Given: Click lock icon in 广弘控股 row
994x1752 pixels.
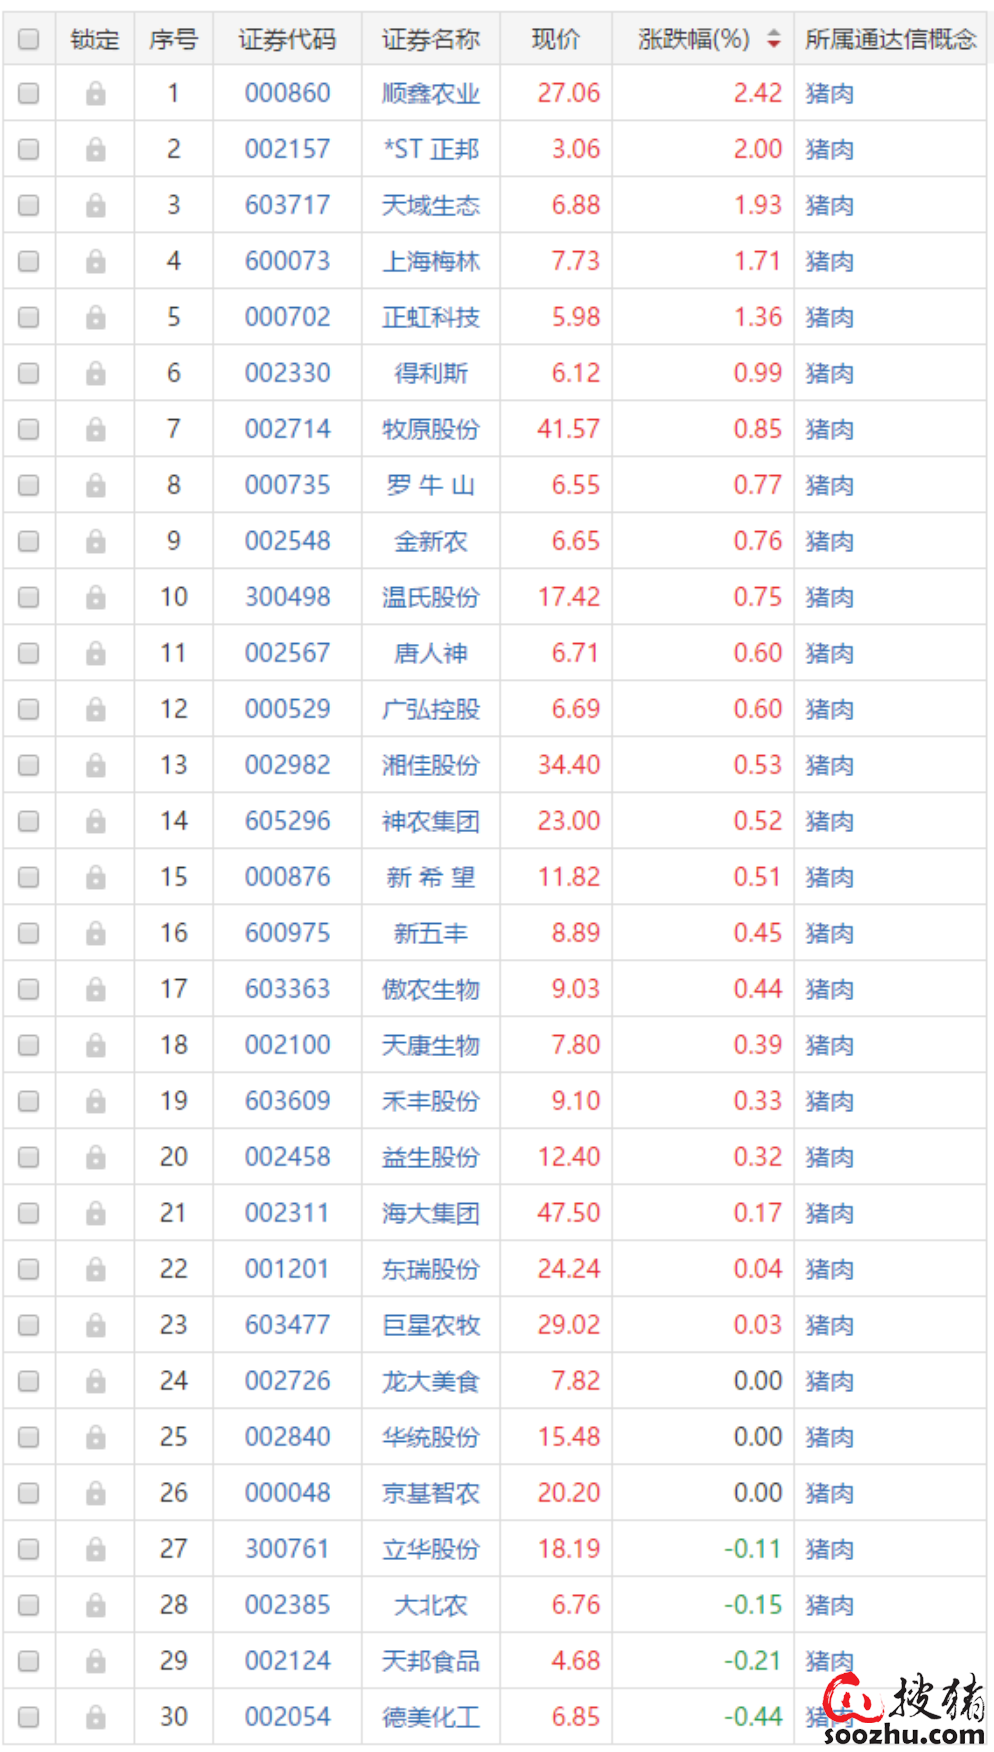Looking at the screenshot, I should click(95, 710).
